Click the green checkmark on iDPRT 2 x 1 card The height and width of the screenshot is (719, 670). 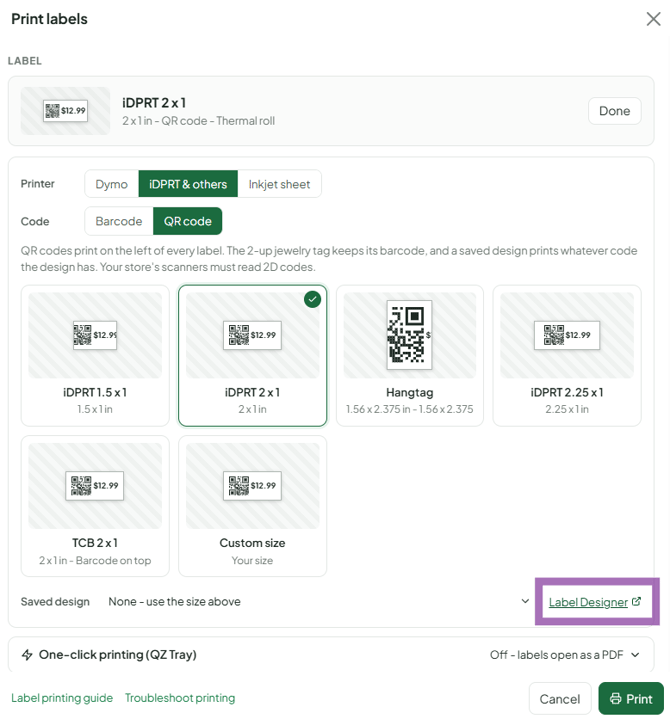[x=312, y=299]
